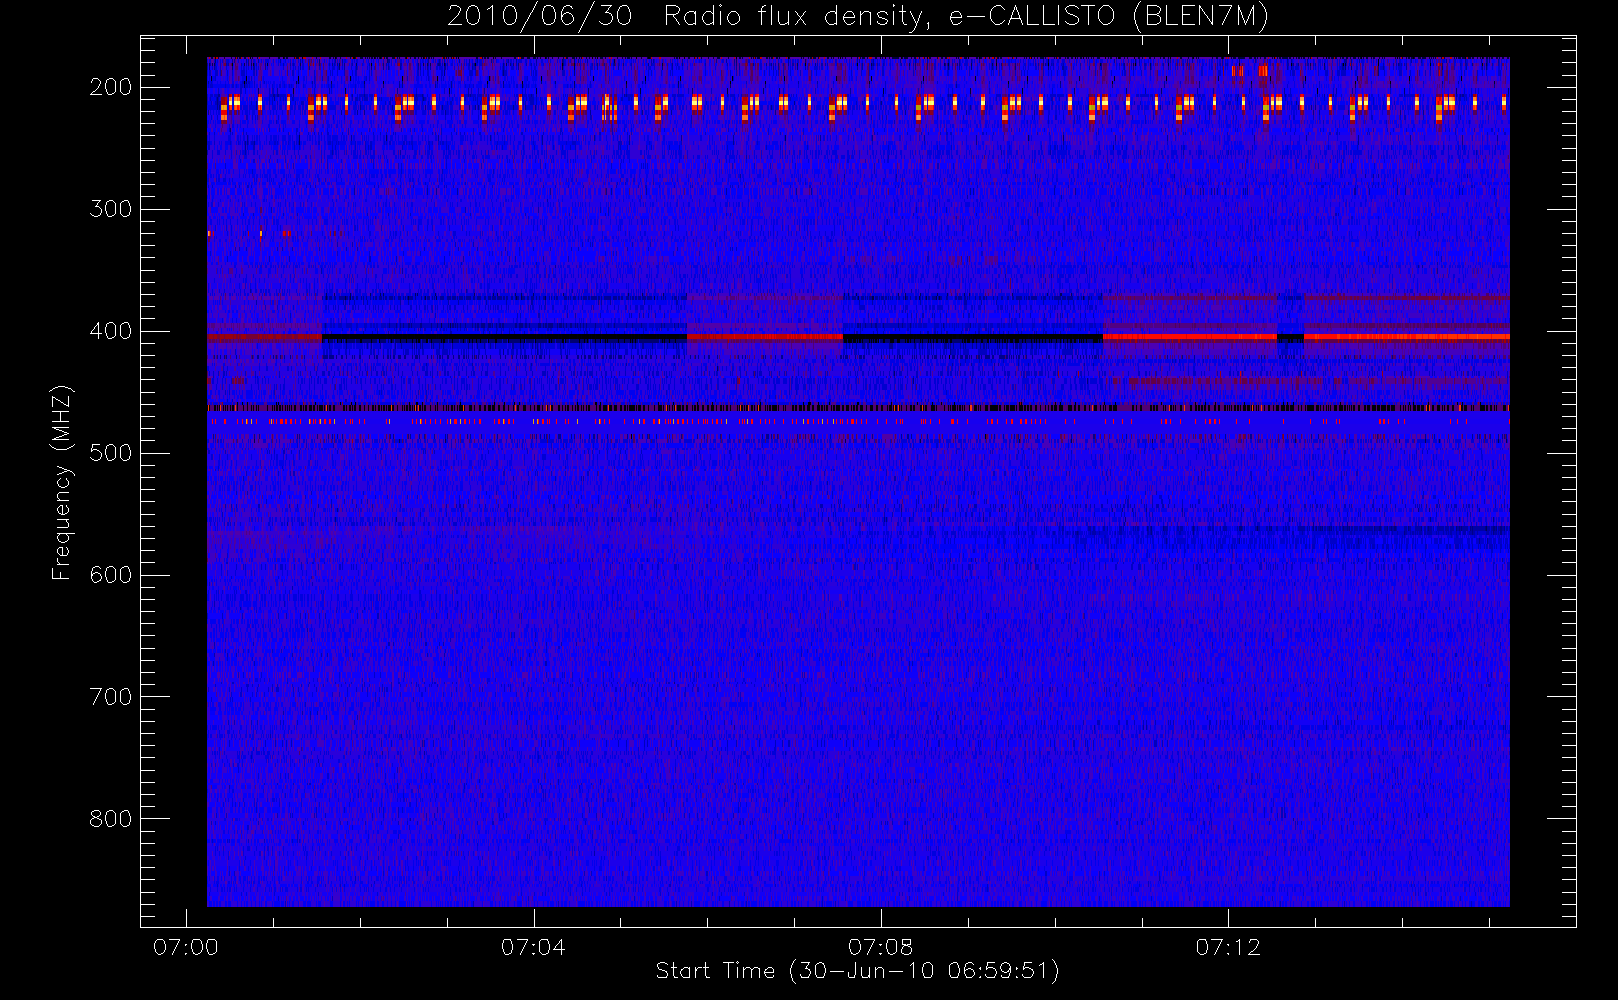The width and height of the screenshot is (1618, 1000).
Task: Click the 07:12 time tick label
Action: click(x=1228, y=947)
